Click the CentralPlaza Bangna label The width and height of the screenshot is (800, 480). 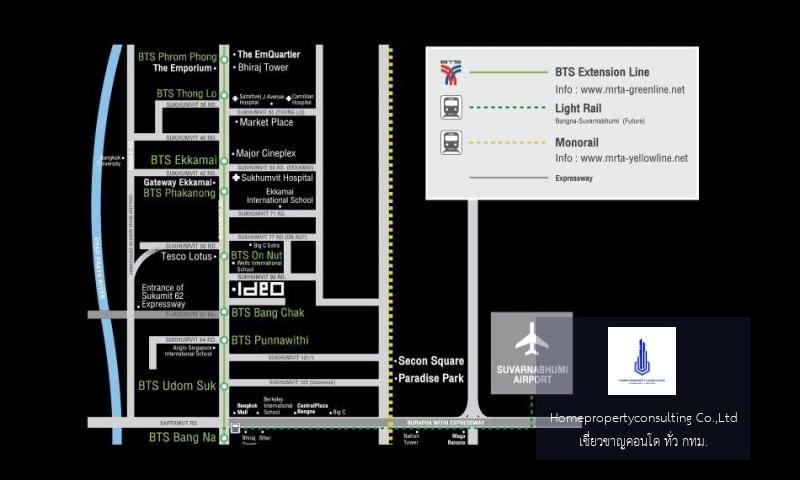pos(312,409)
